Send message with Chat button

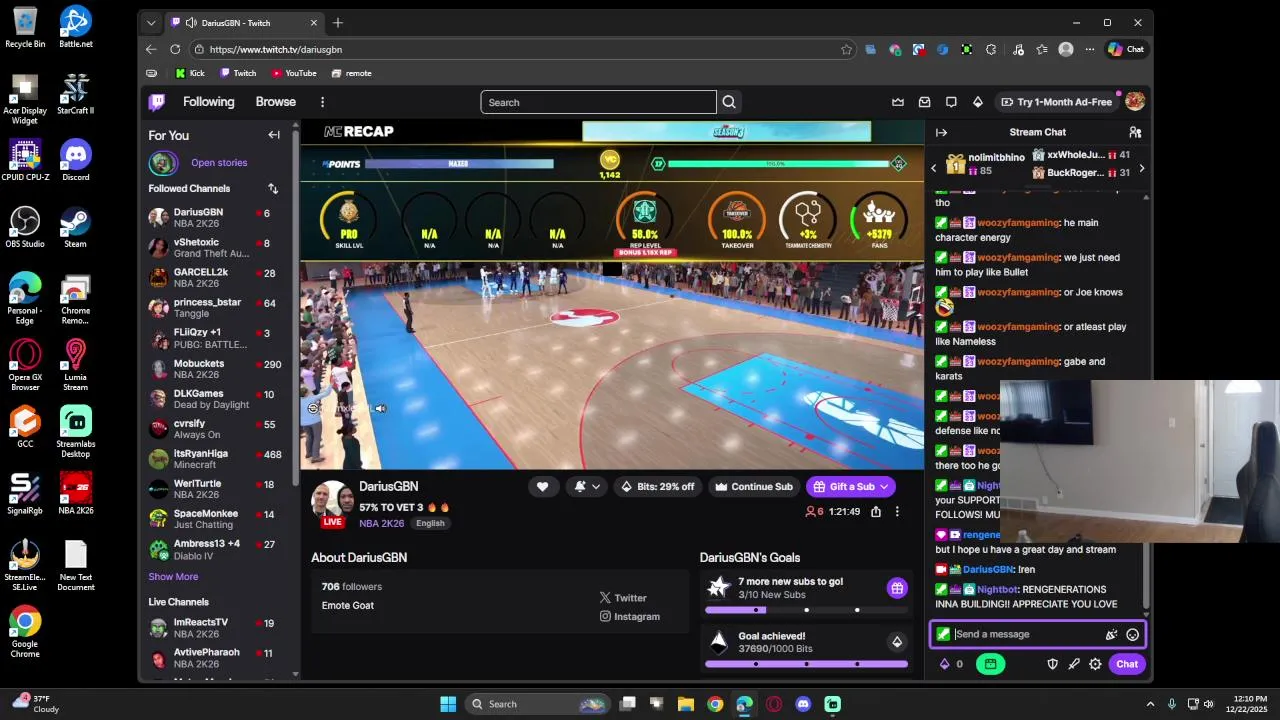tap(1127, 664)
